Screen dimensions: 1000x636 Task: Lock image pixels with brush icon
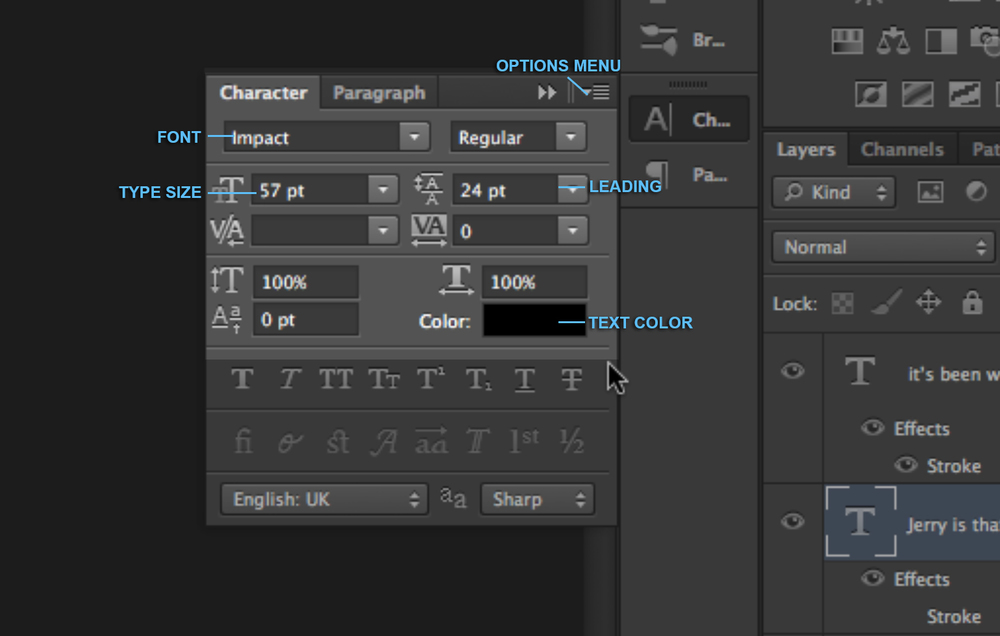click(x=886, y=302)
